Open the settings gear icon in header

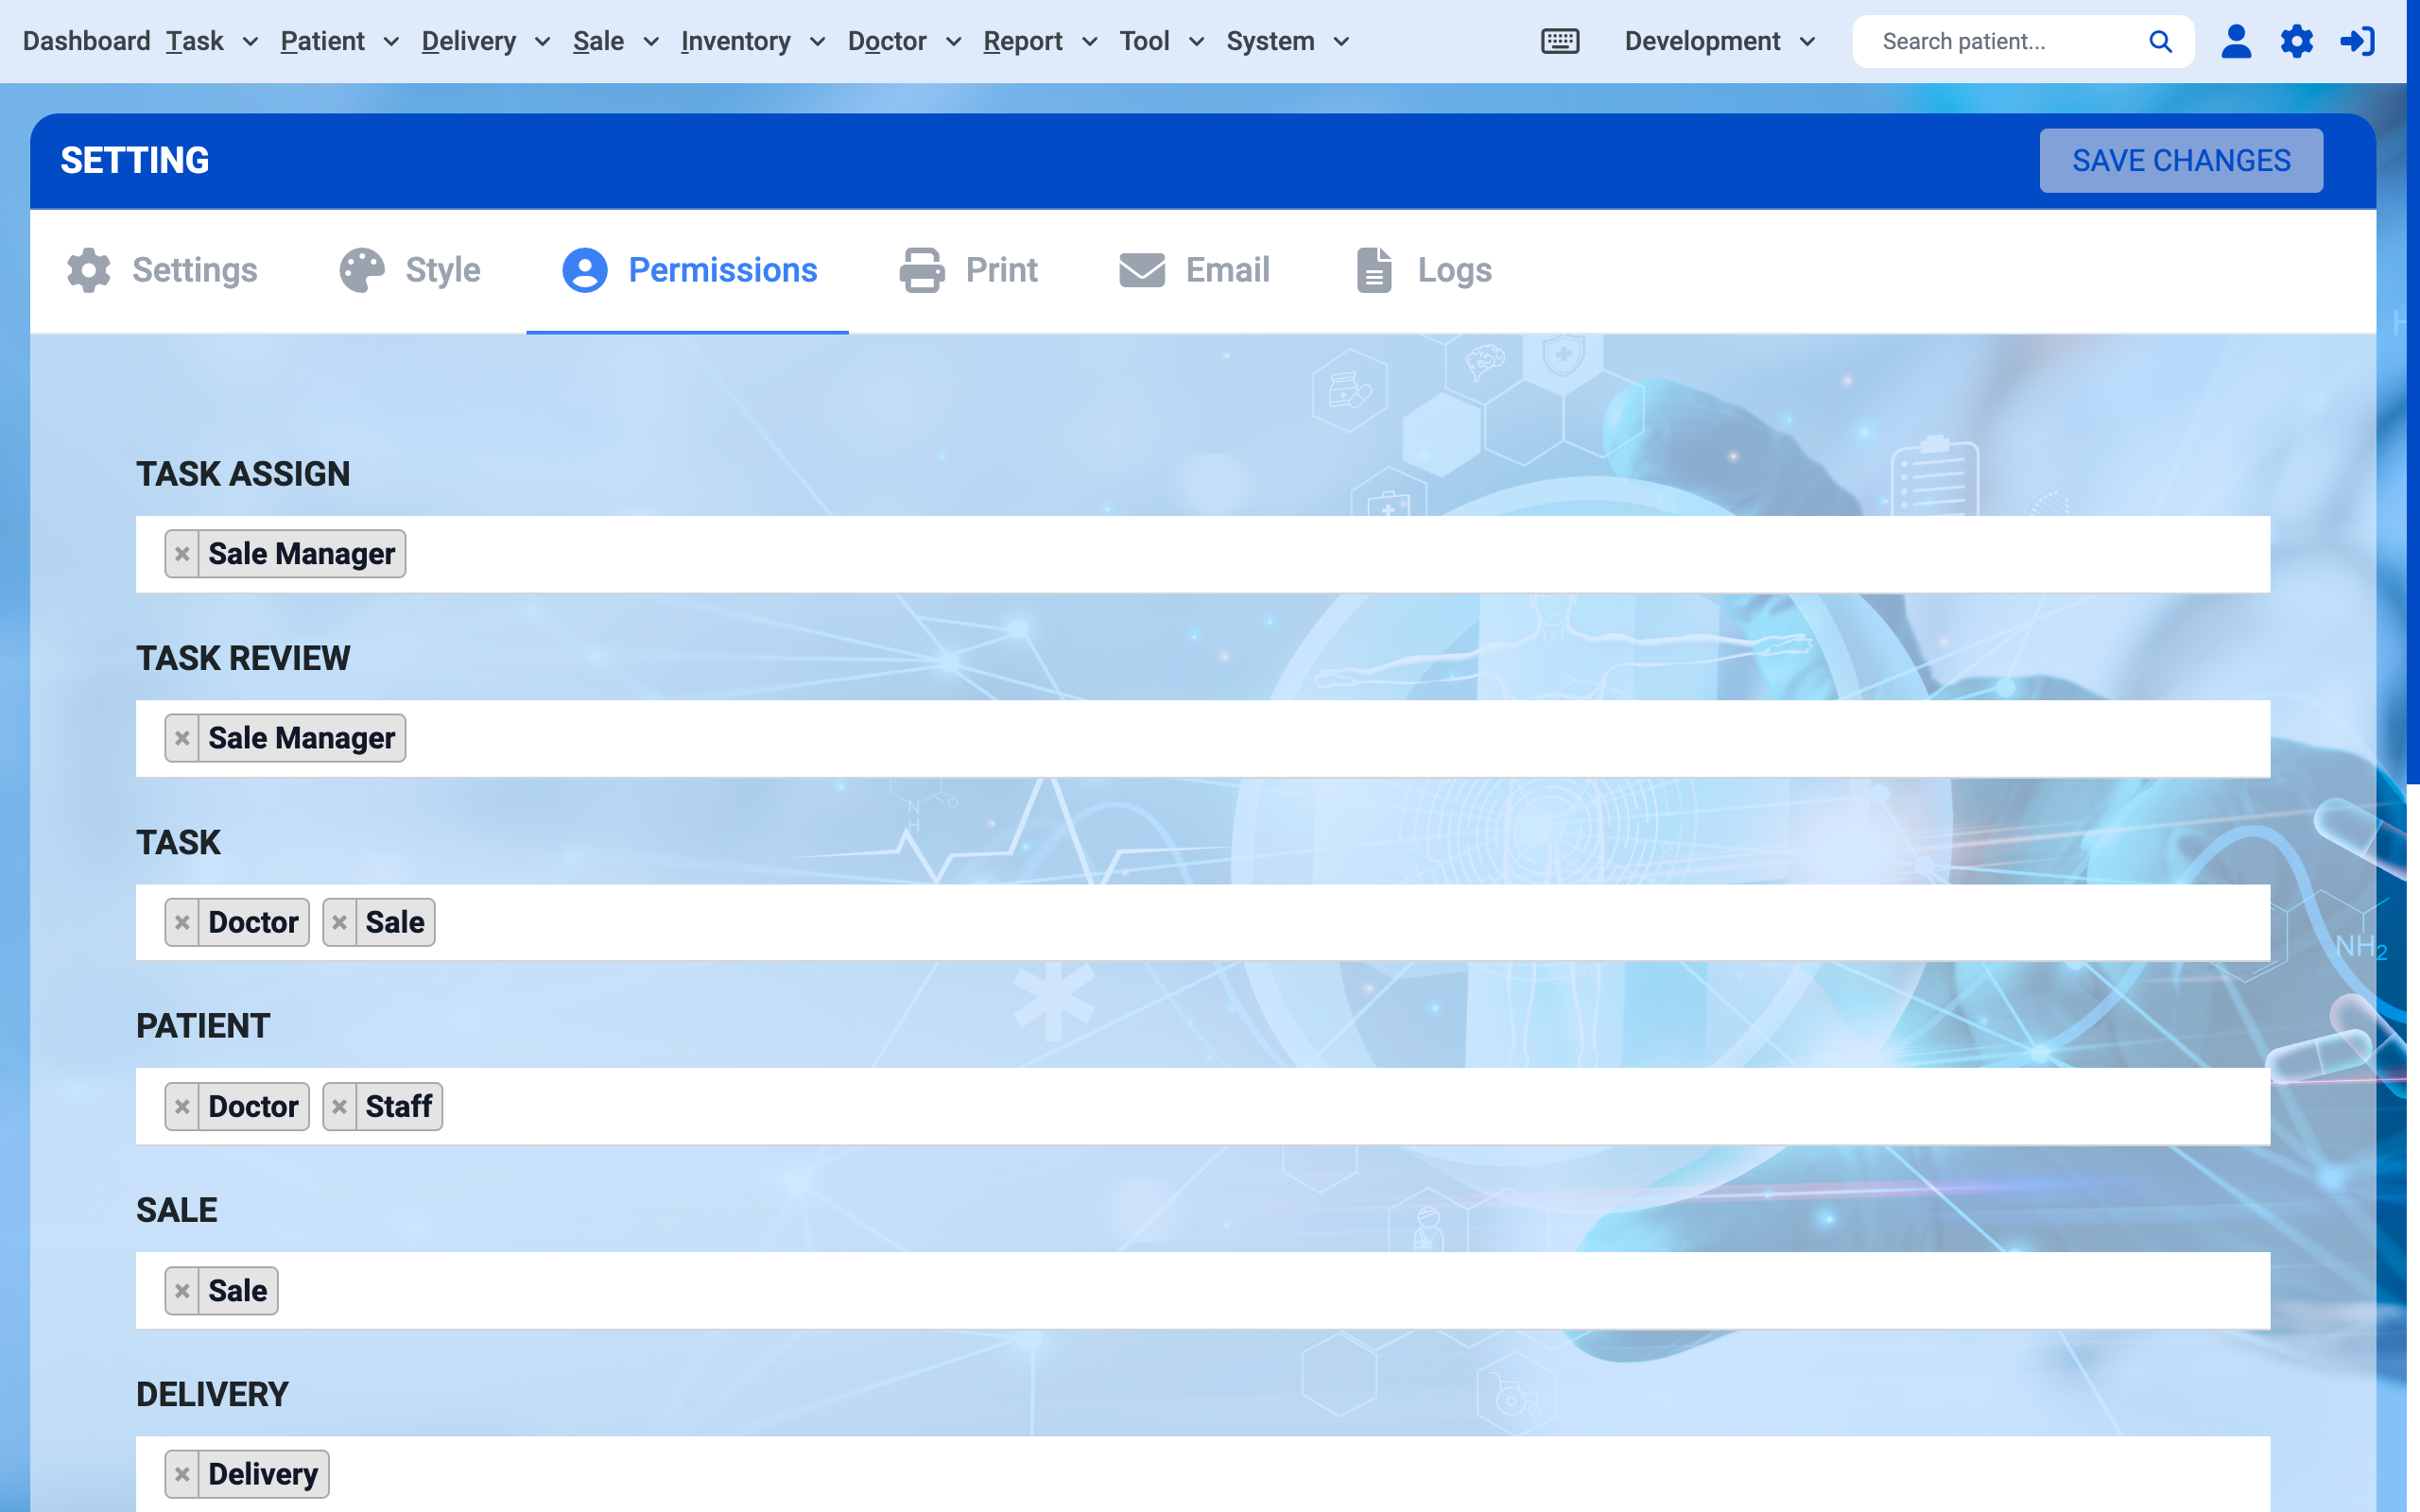click(2296, 41)
